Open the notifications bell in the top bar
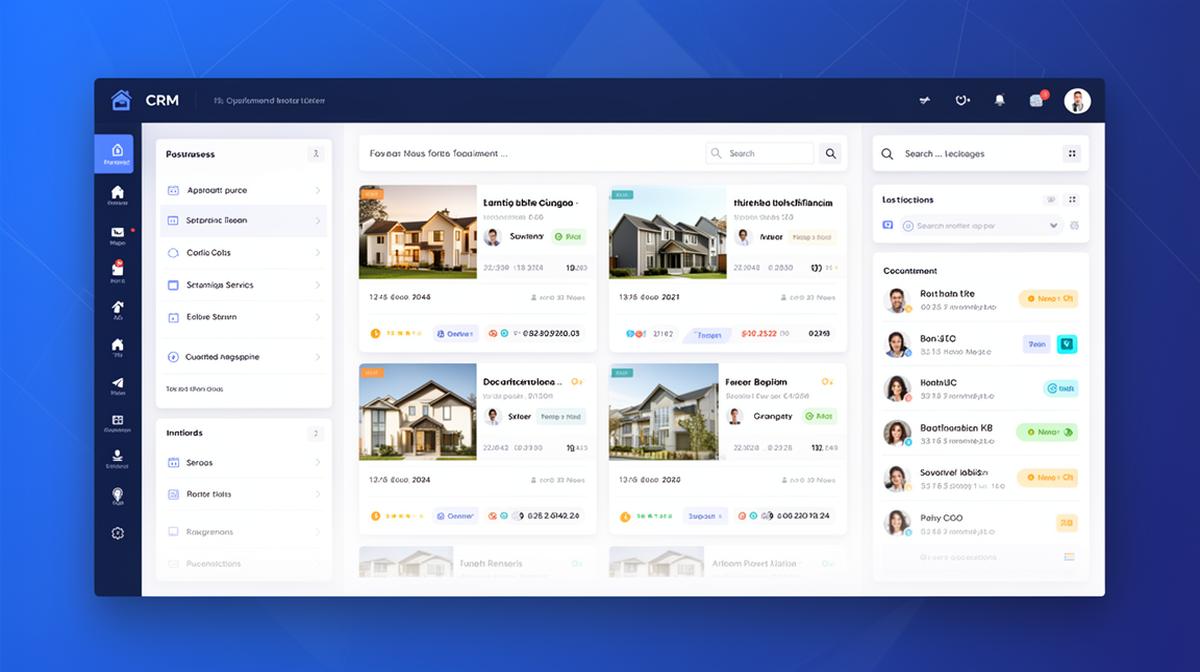This screenshot has width=1200, height=672. [x=1000, y=100]
